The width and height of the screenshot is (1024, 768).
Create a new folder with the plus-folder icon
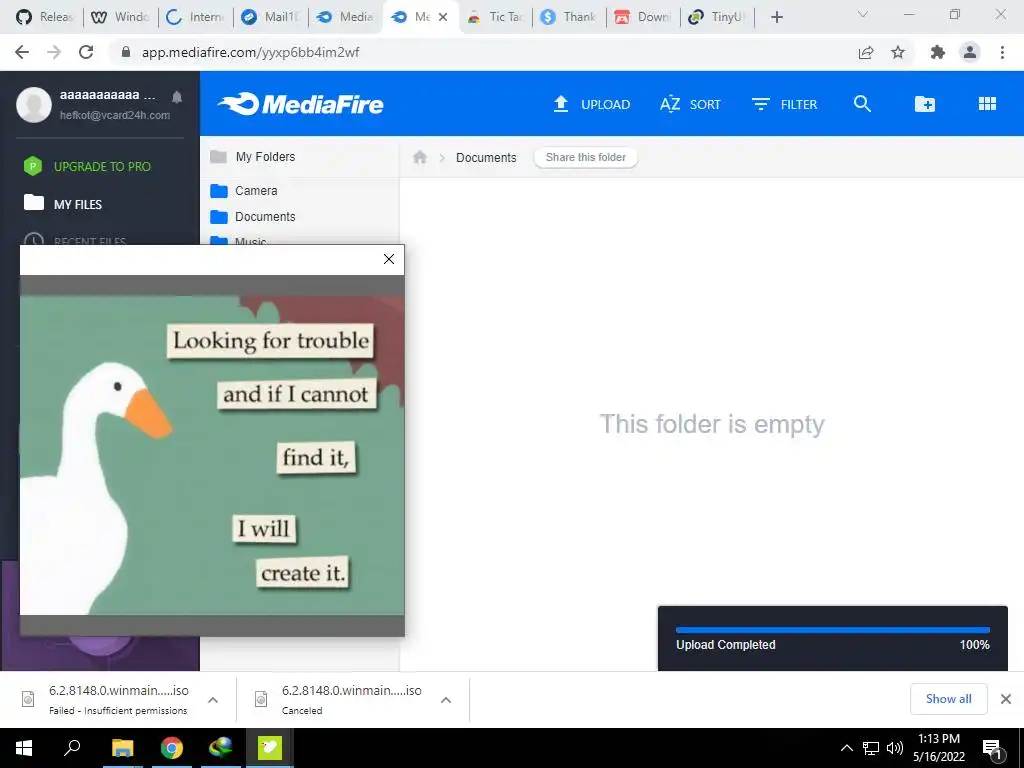point(925,104)
